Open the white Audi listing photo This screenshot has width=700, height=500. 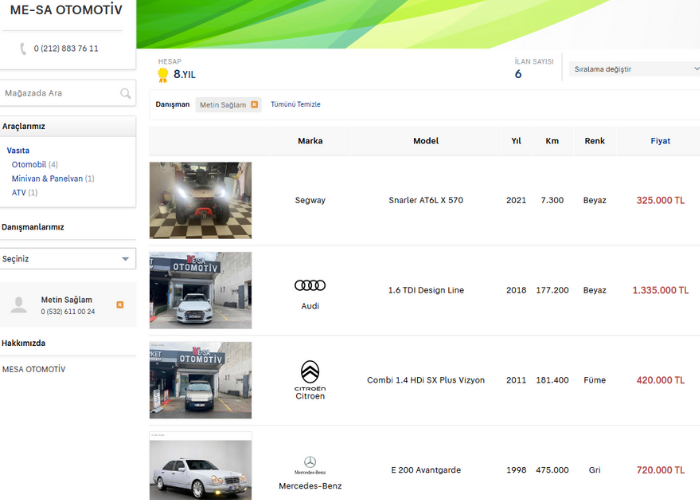200,290
